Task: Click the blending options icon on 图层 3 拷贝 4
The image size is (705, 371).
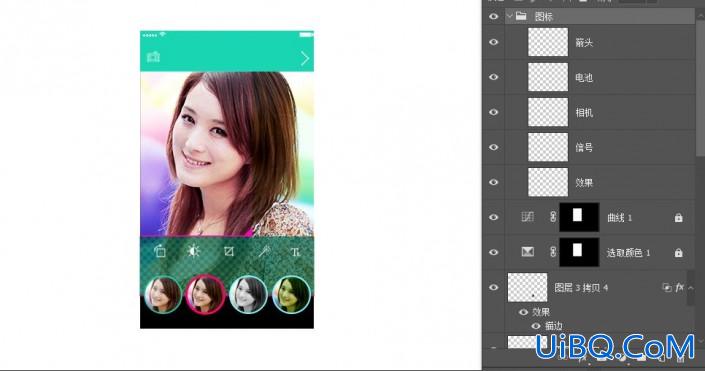Action: coord(667,287)
